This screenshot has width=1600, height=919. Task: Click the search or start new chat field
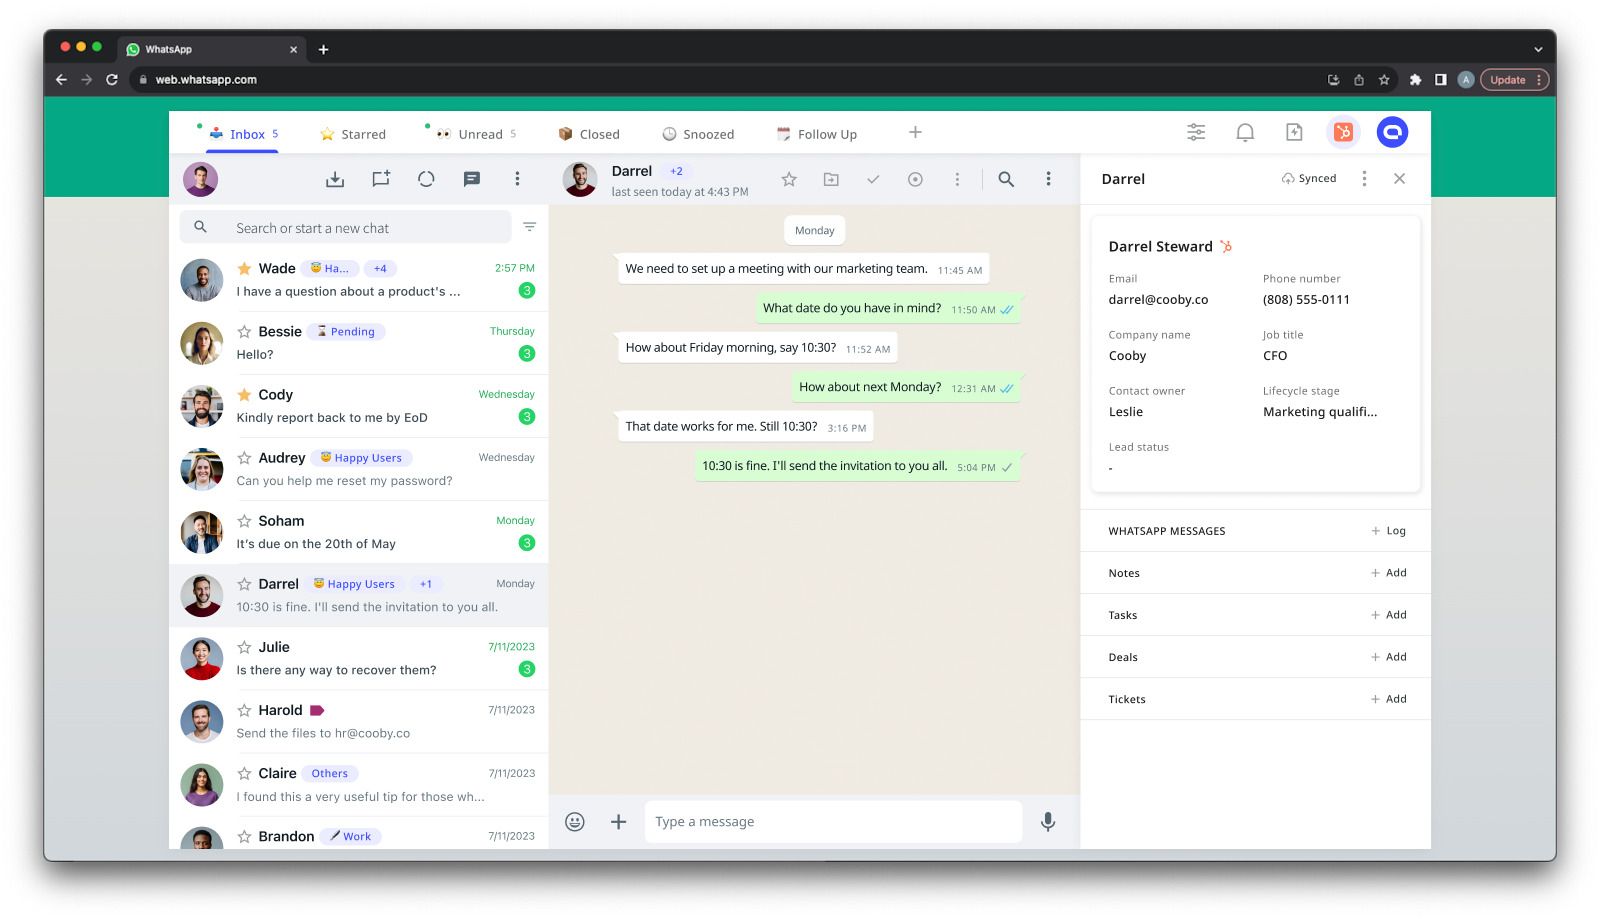[346, 227]
